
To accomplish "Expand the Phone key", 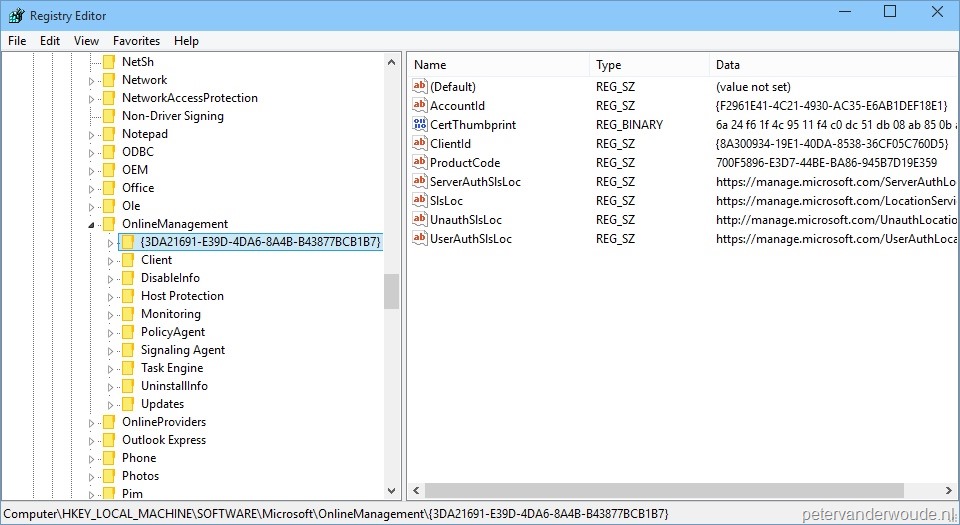I will (91, 459).
